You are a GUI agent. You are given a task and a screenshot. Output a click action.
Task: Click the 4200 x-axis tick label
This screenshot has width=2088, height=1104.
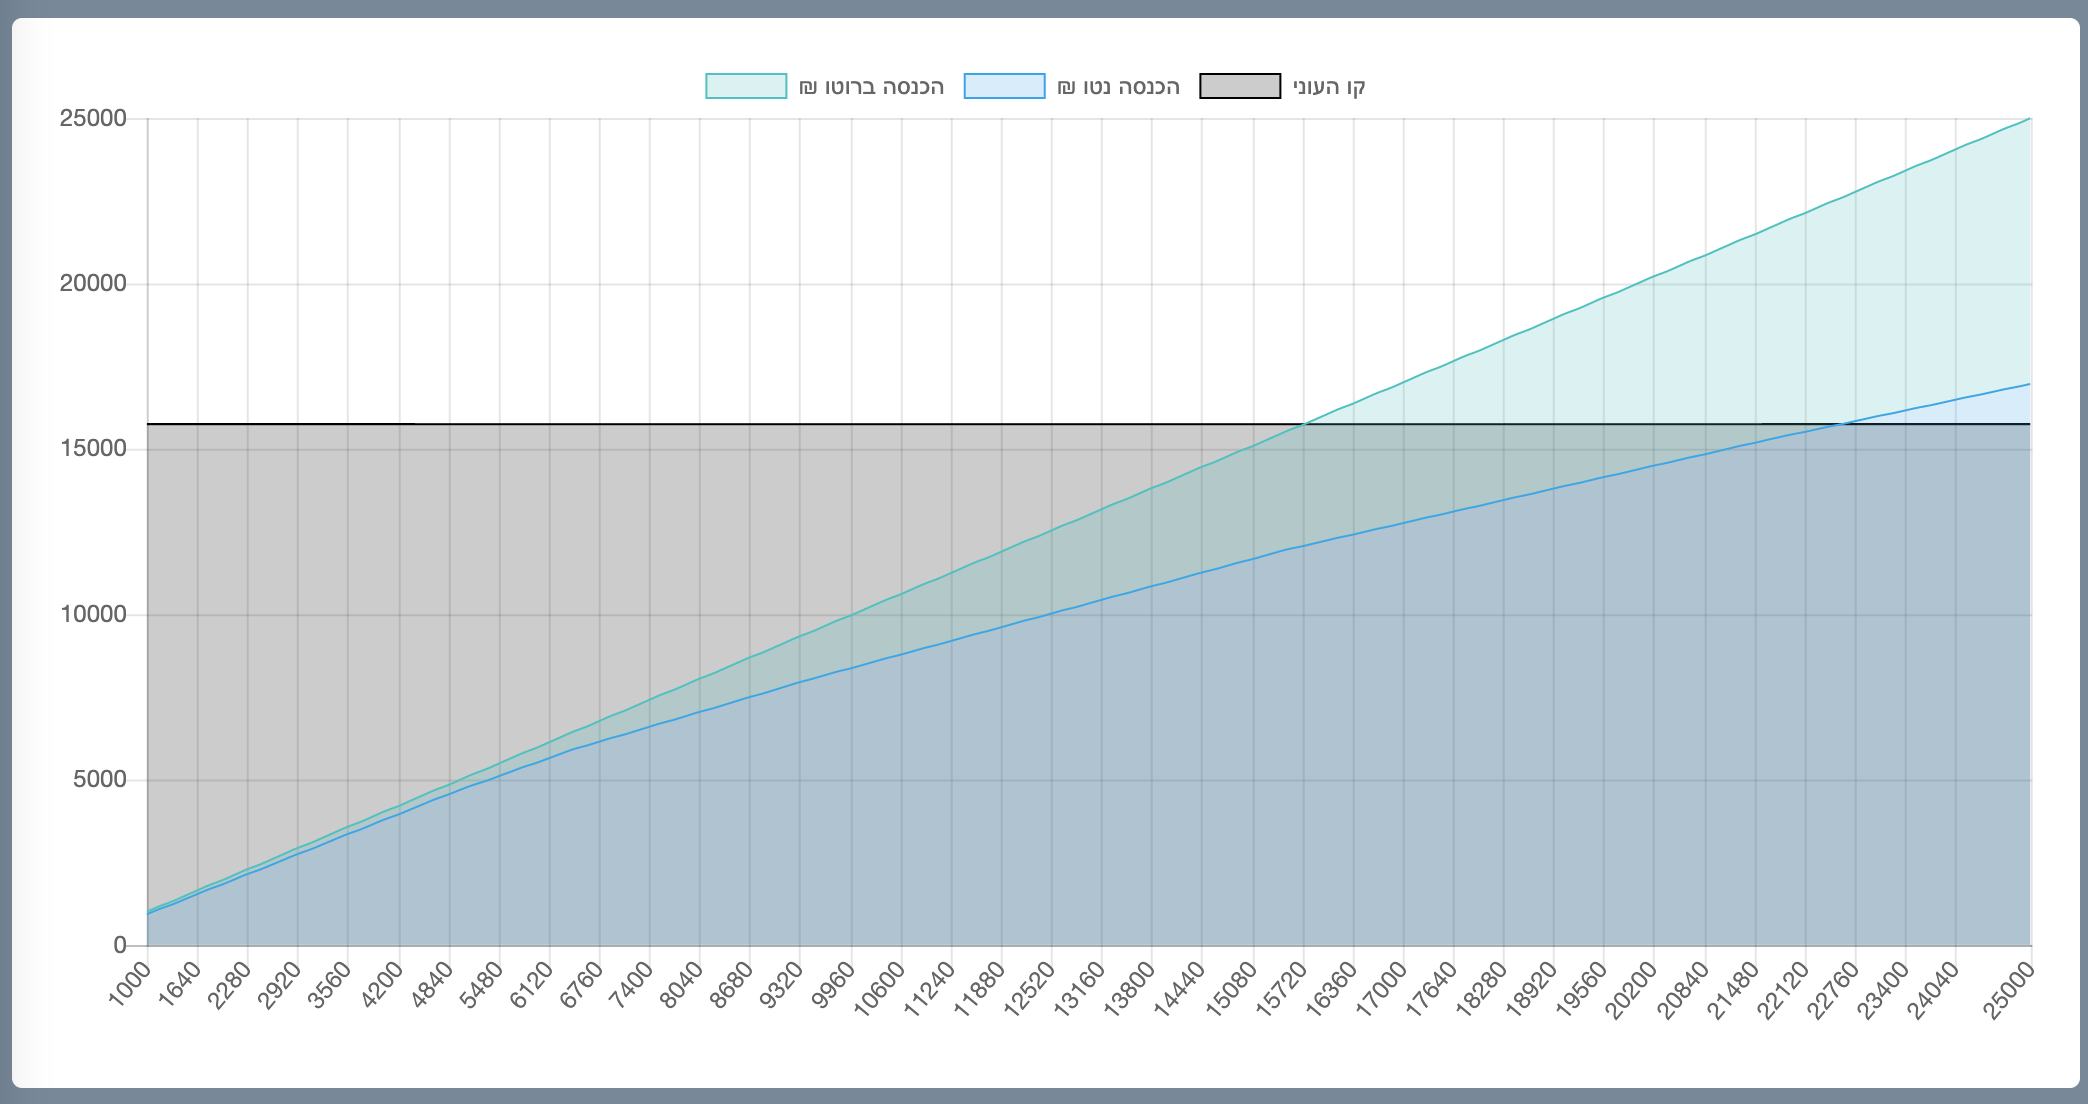coord(380,986)
